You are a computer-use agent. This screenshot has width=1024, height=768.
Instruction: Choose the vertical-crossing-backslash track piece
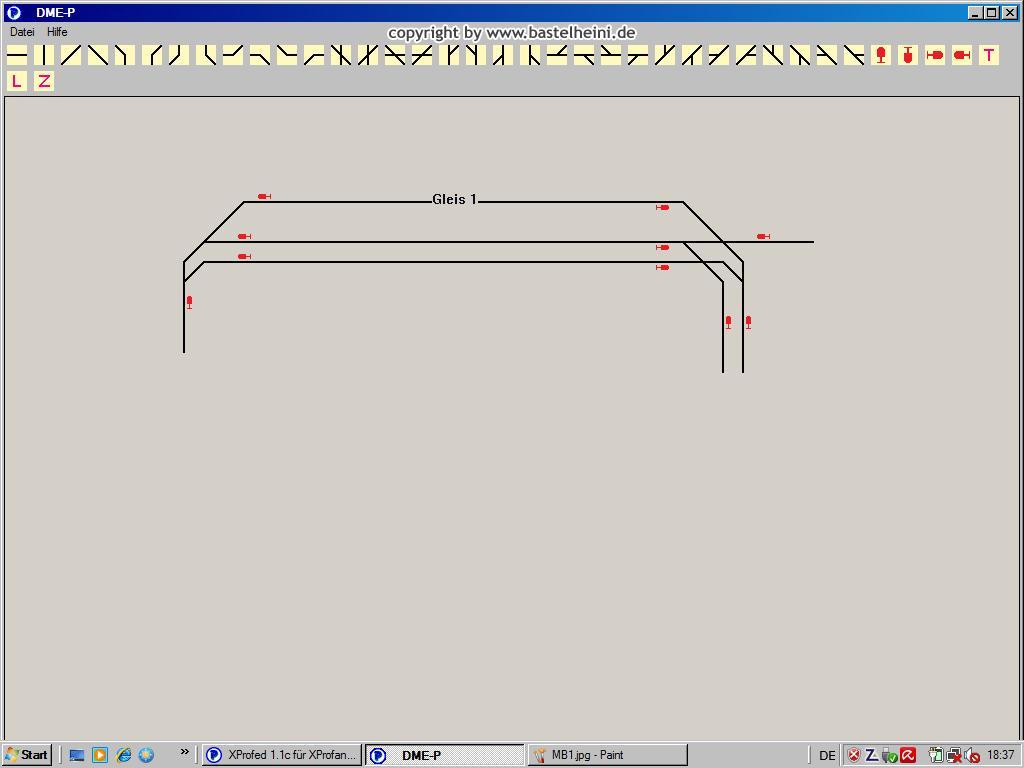[341, 55]
